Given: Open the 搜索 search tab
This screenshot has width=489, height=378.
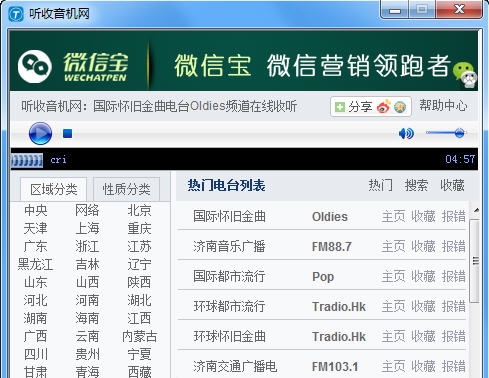Looking at the screenshot, I should click(416, 185).
